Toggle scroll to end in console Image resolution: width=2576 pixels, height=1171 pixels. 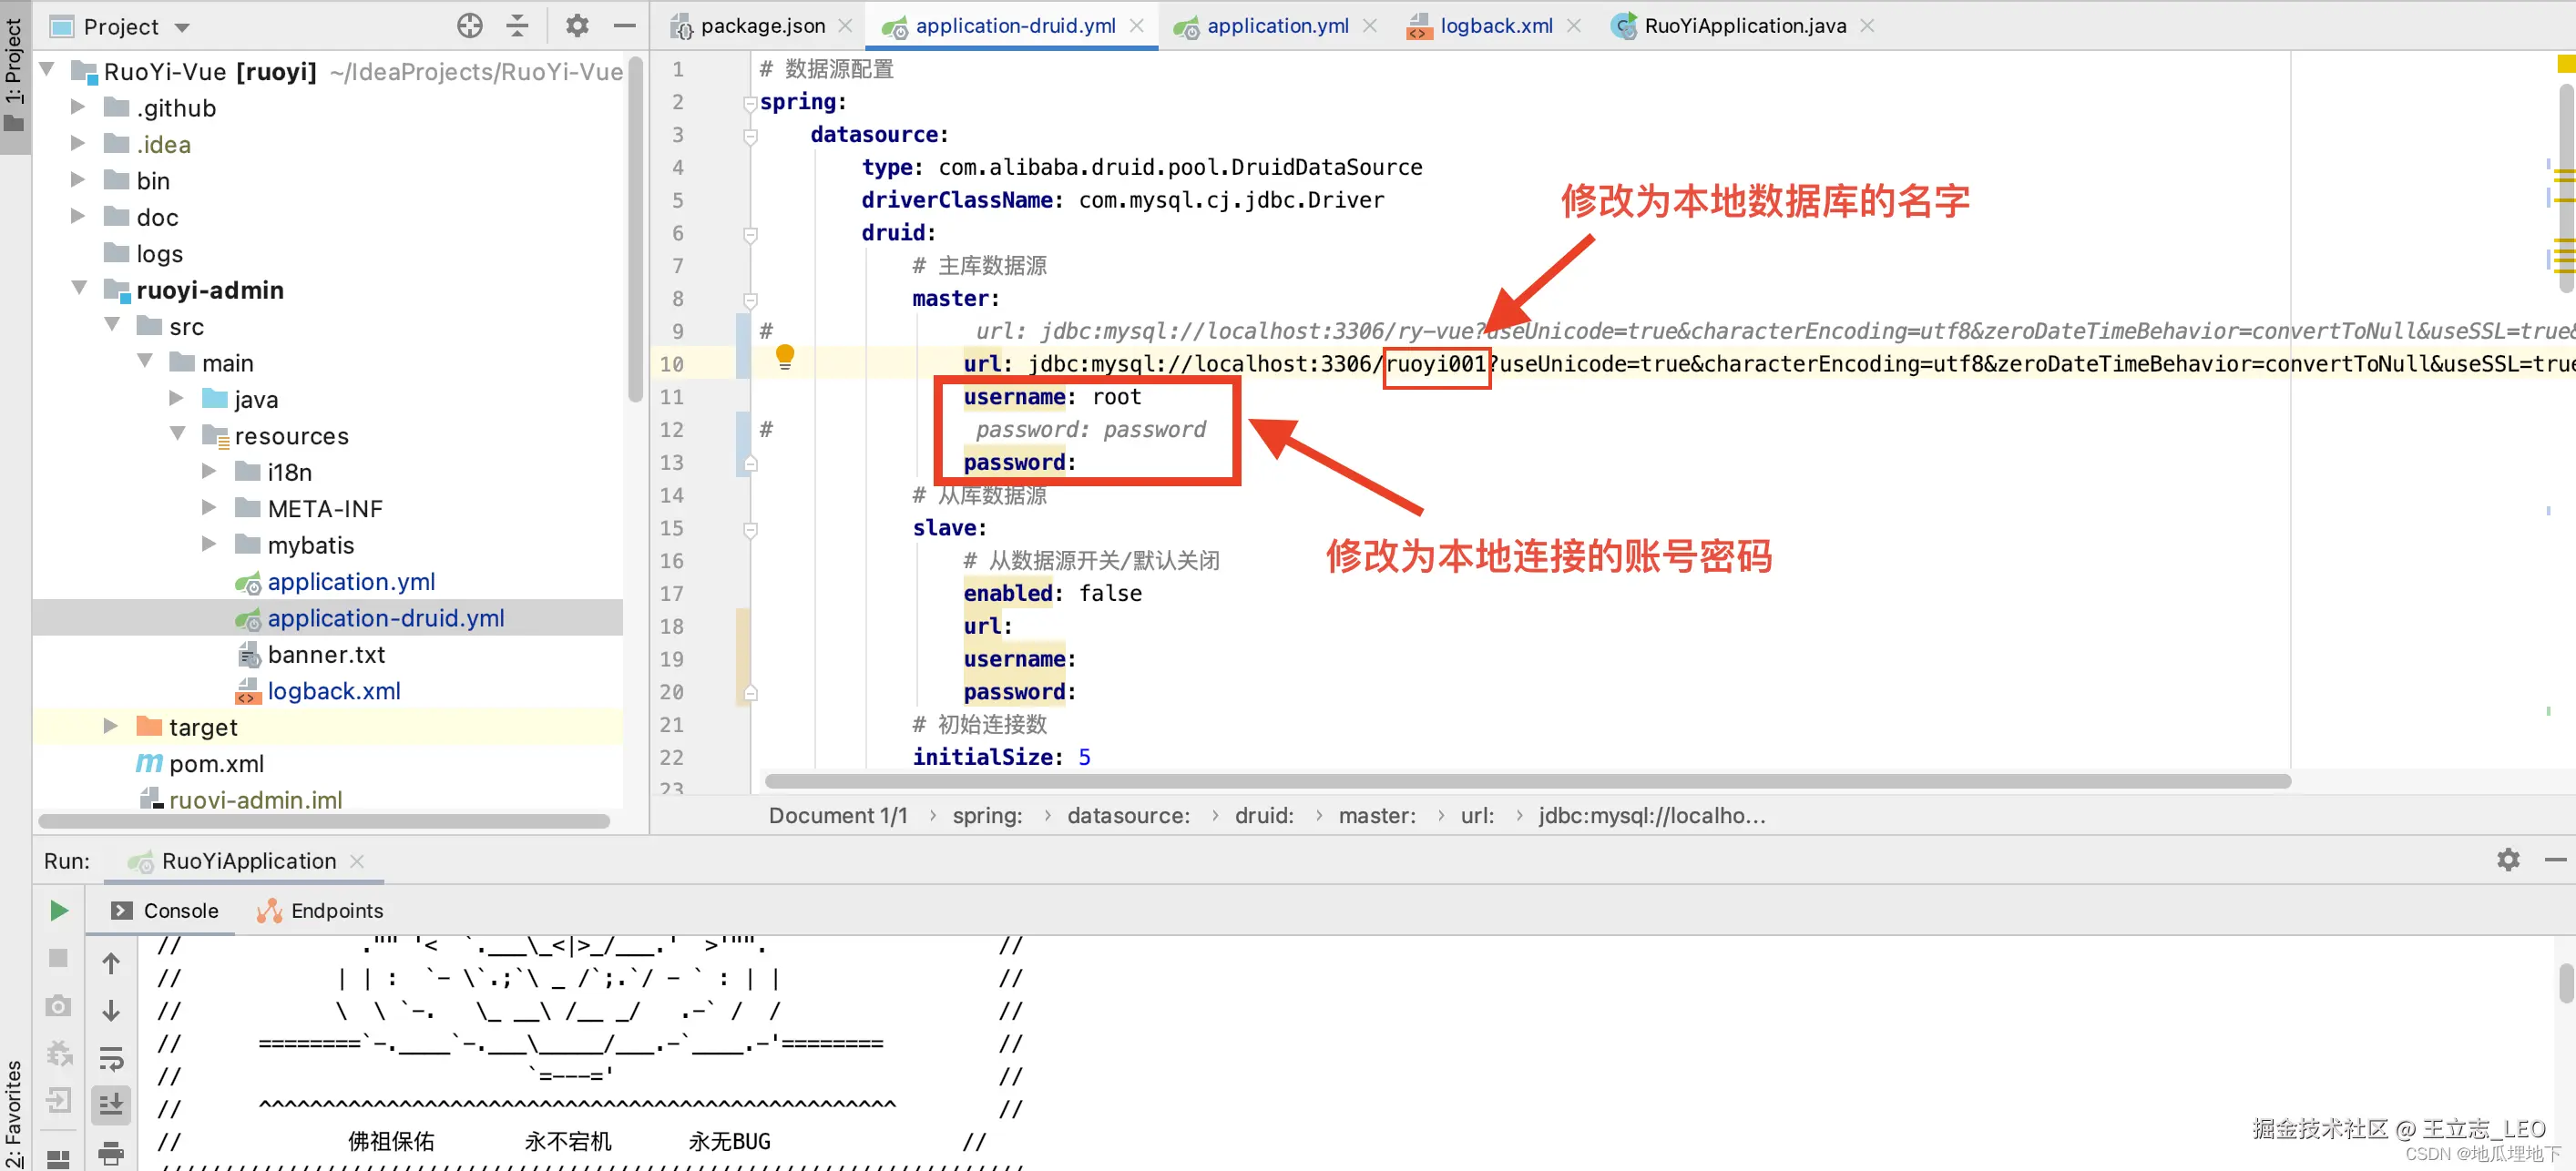111,1104
